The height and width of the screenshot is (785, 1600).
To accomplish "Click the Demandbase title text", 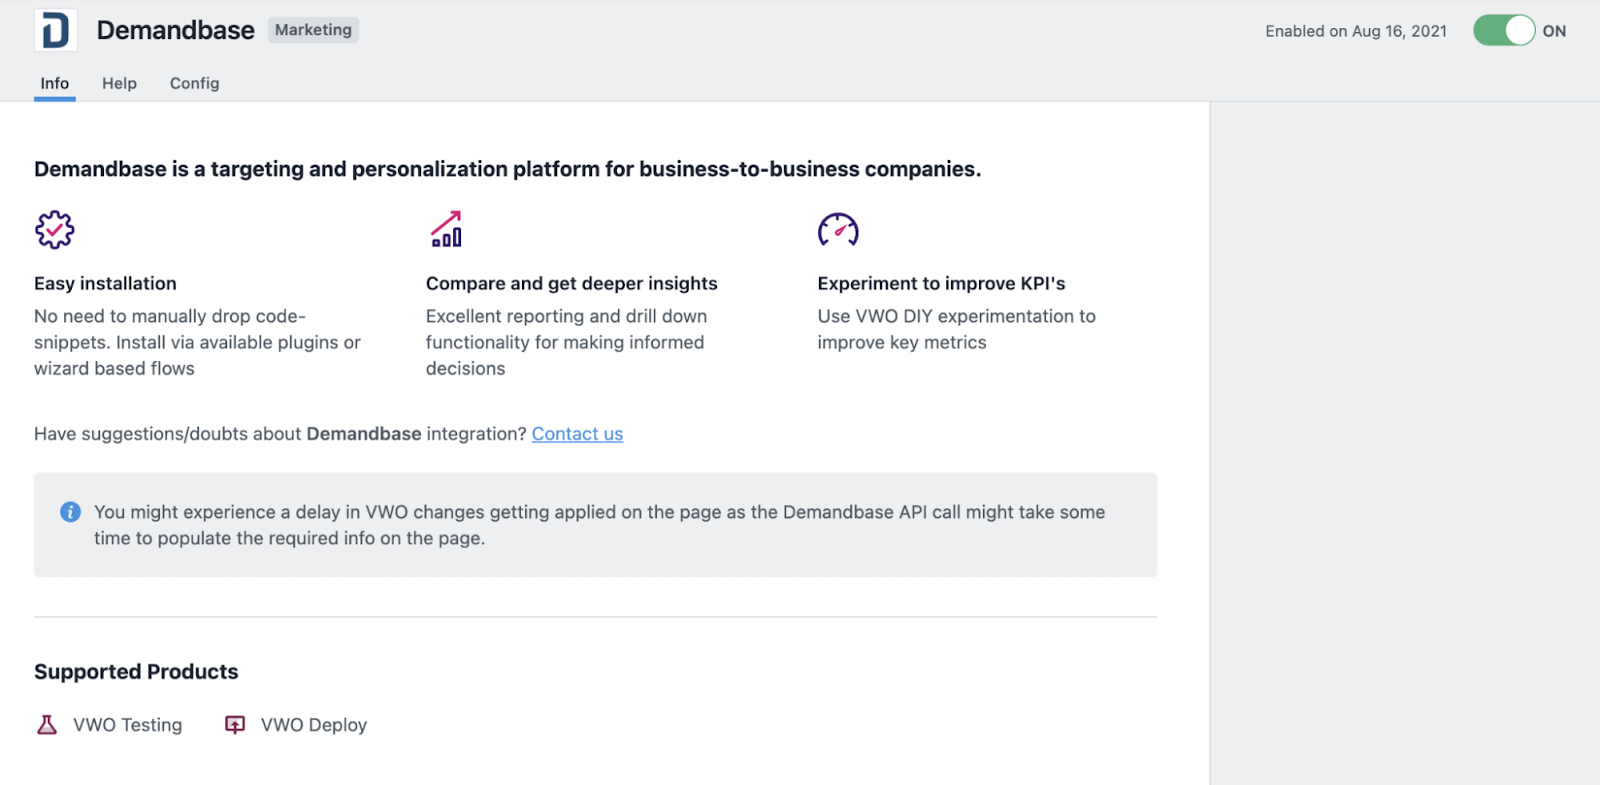I will (x=176, y=31).
